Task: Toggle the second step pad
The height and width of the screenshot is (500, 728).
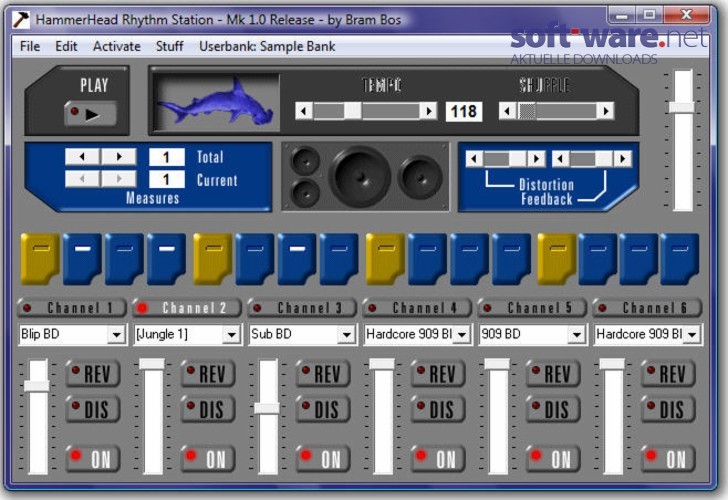Action: coord(83,259)
